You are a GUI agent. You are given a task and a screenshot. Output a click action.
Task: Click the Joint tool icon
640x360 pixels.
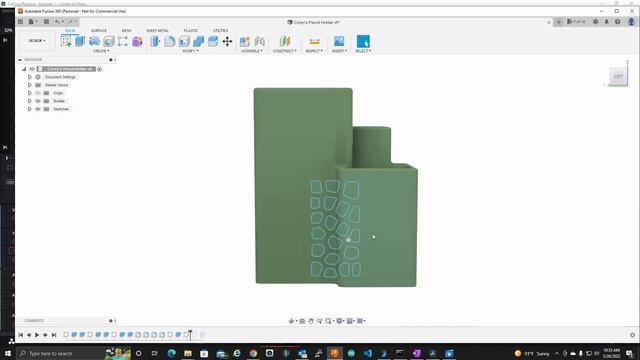click(x=260, y=41)
